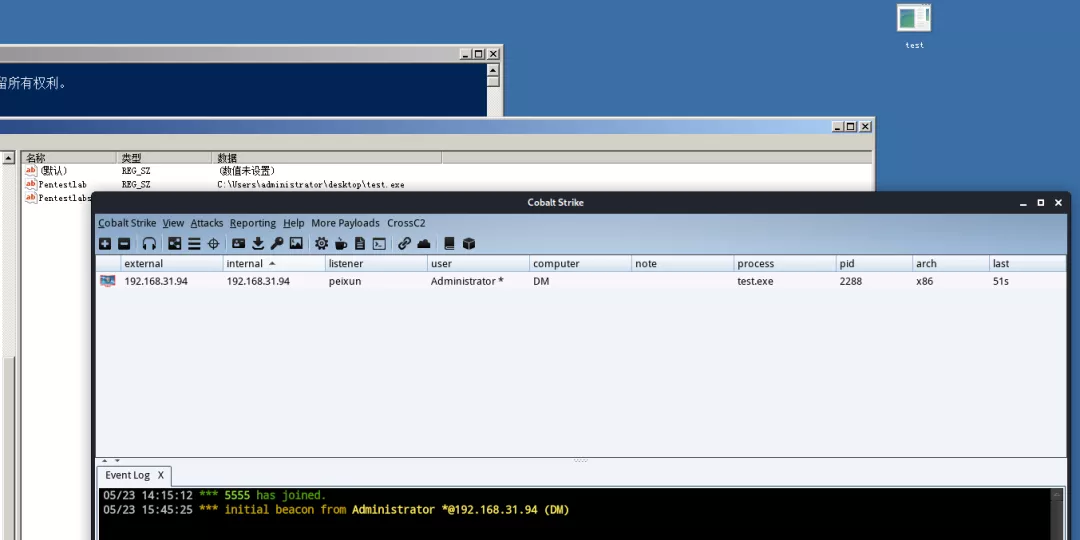The height and width of the screenshot is (540, 1080).
Task: Click the document MS Office macro icon
Action: tap(360, 243)
